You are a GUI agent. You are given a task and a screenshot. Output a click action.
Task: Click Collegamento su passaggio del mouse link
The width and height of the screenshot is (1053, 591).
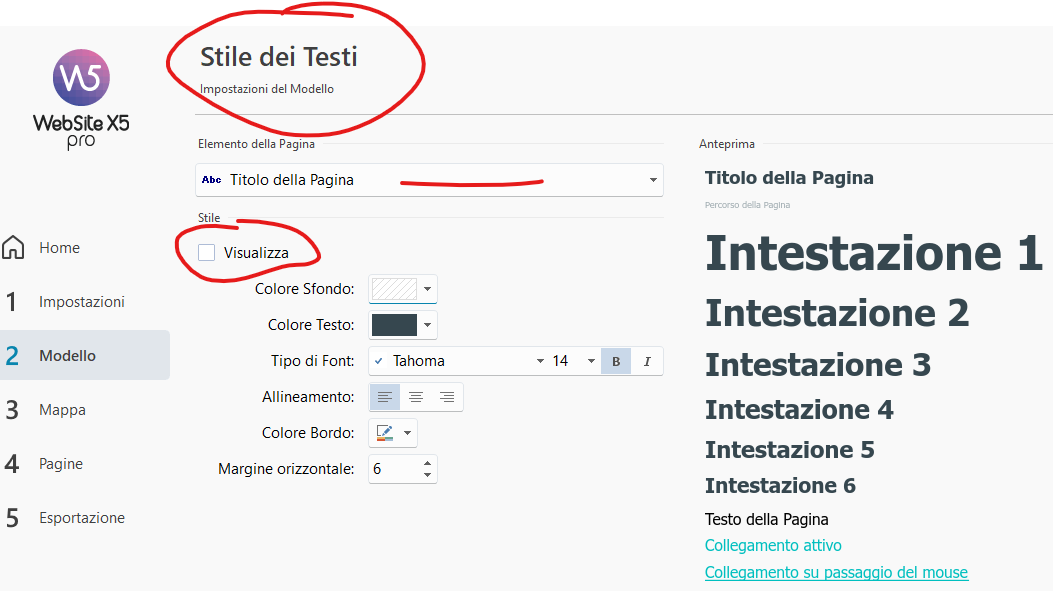point(836,572)
